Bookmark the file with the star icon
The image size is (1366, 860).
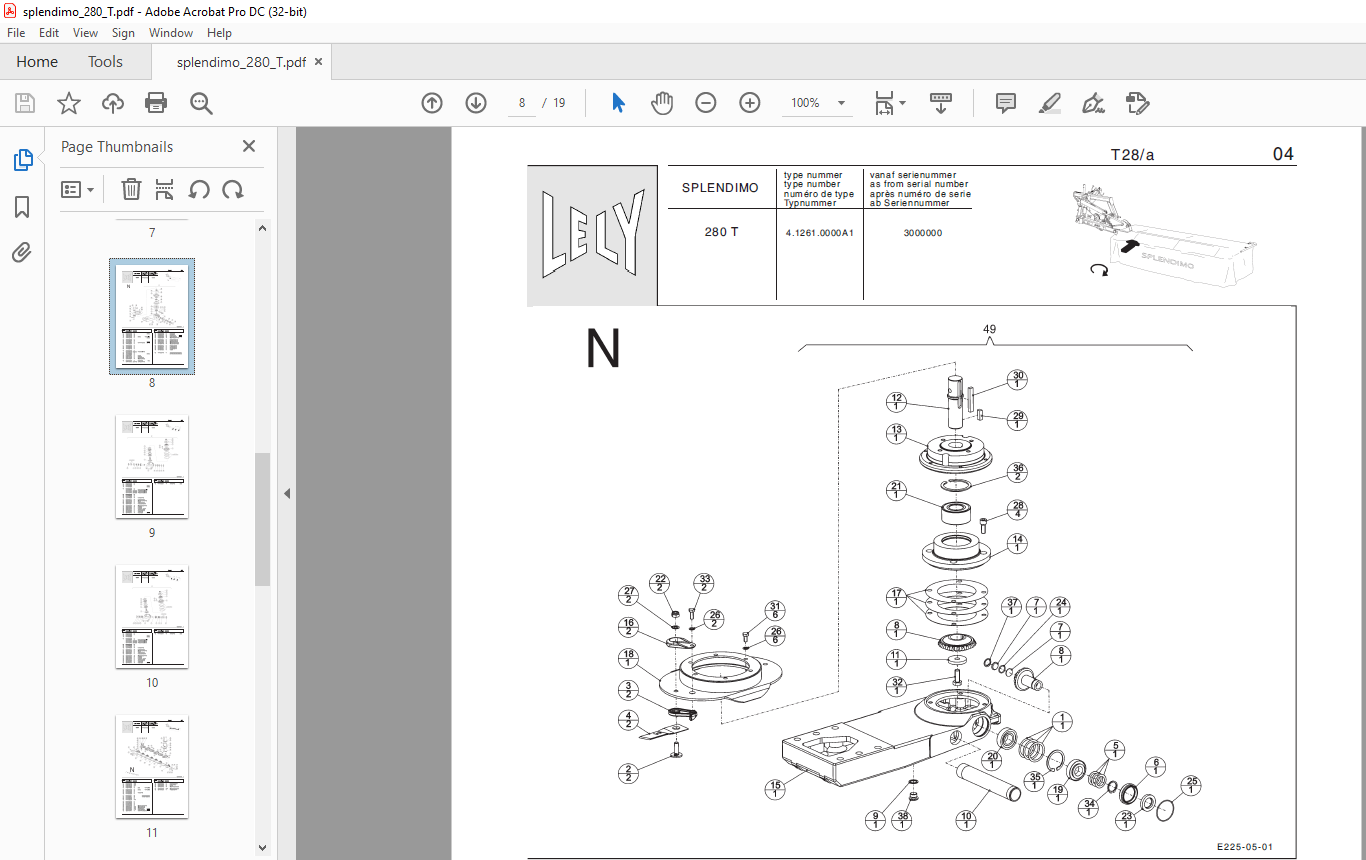(68, 103)
